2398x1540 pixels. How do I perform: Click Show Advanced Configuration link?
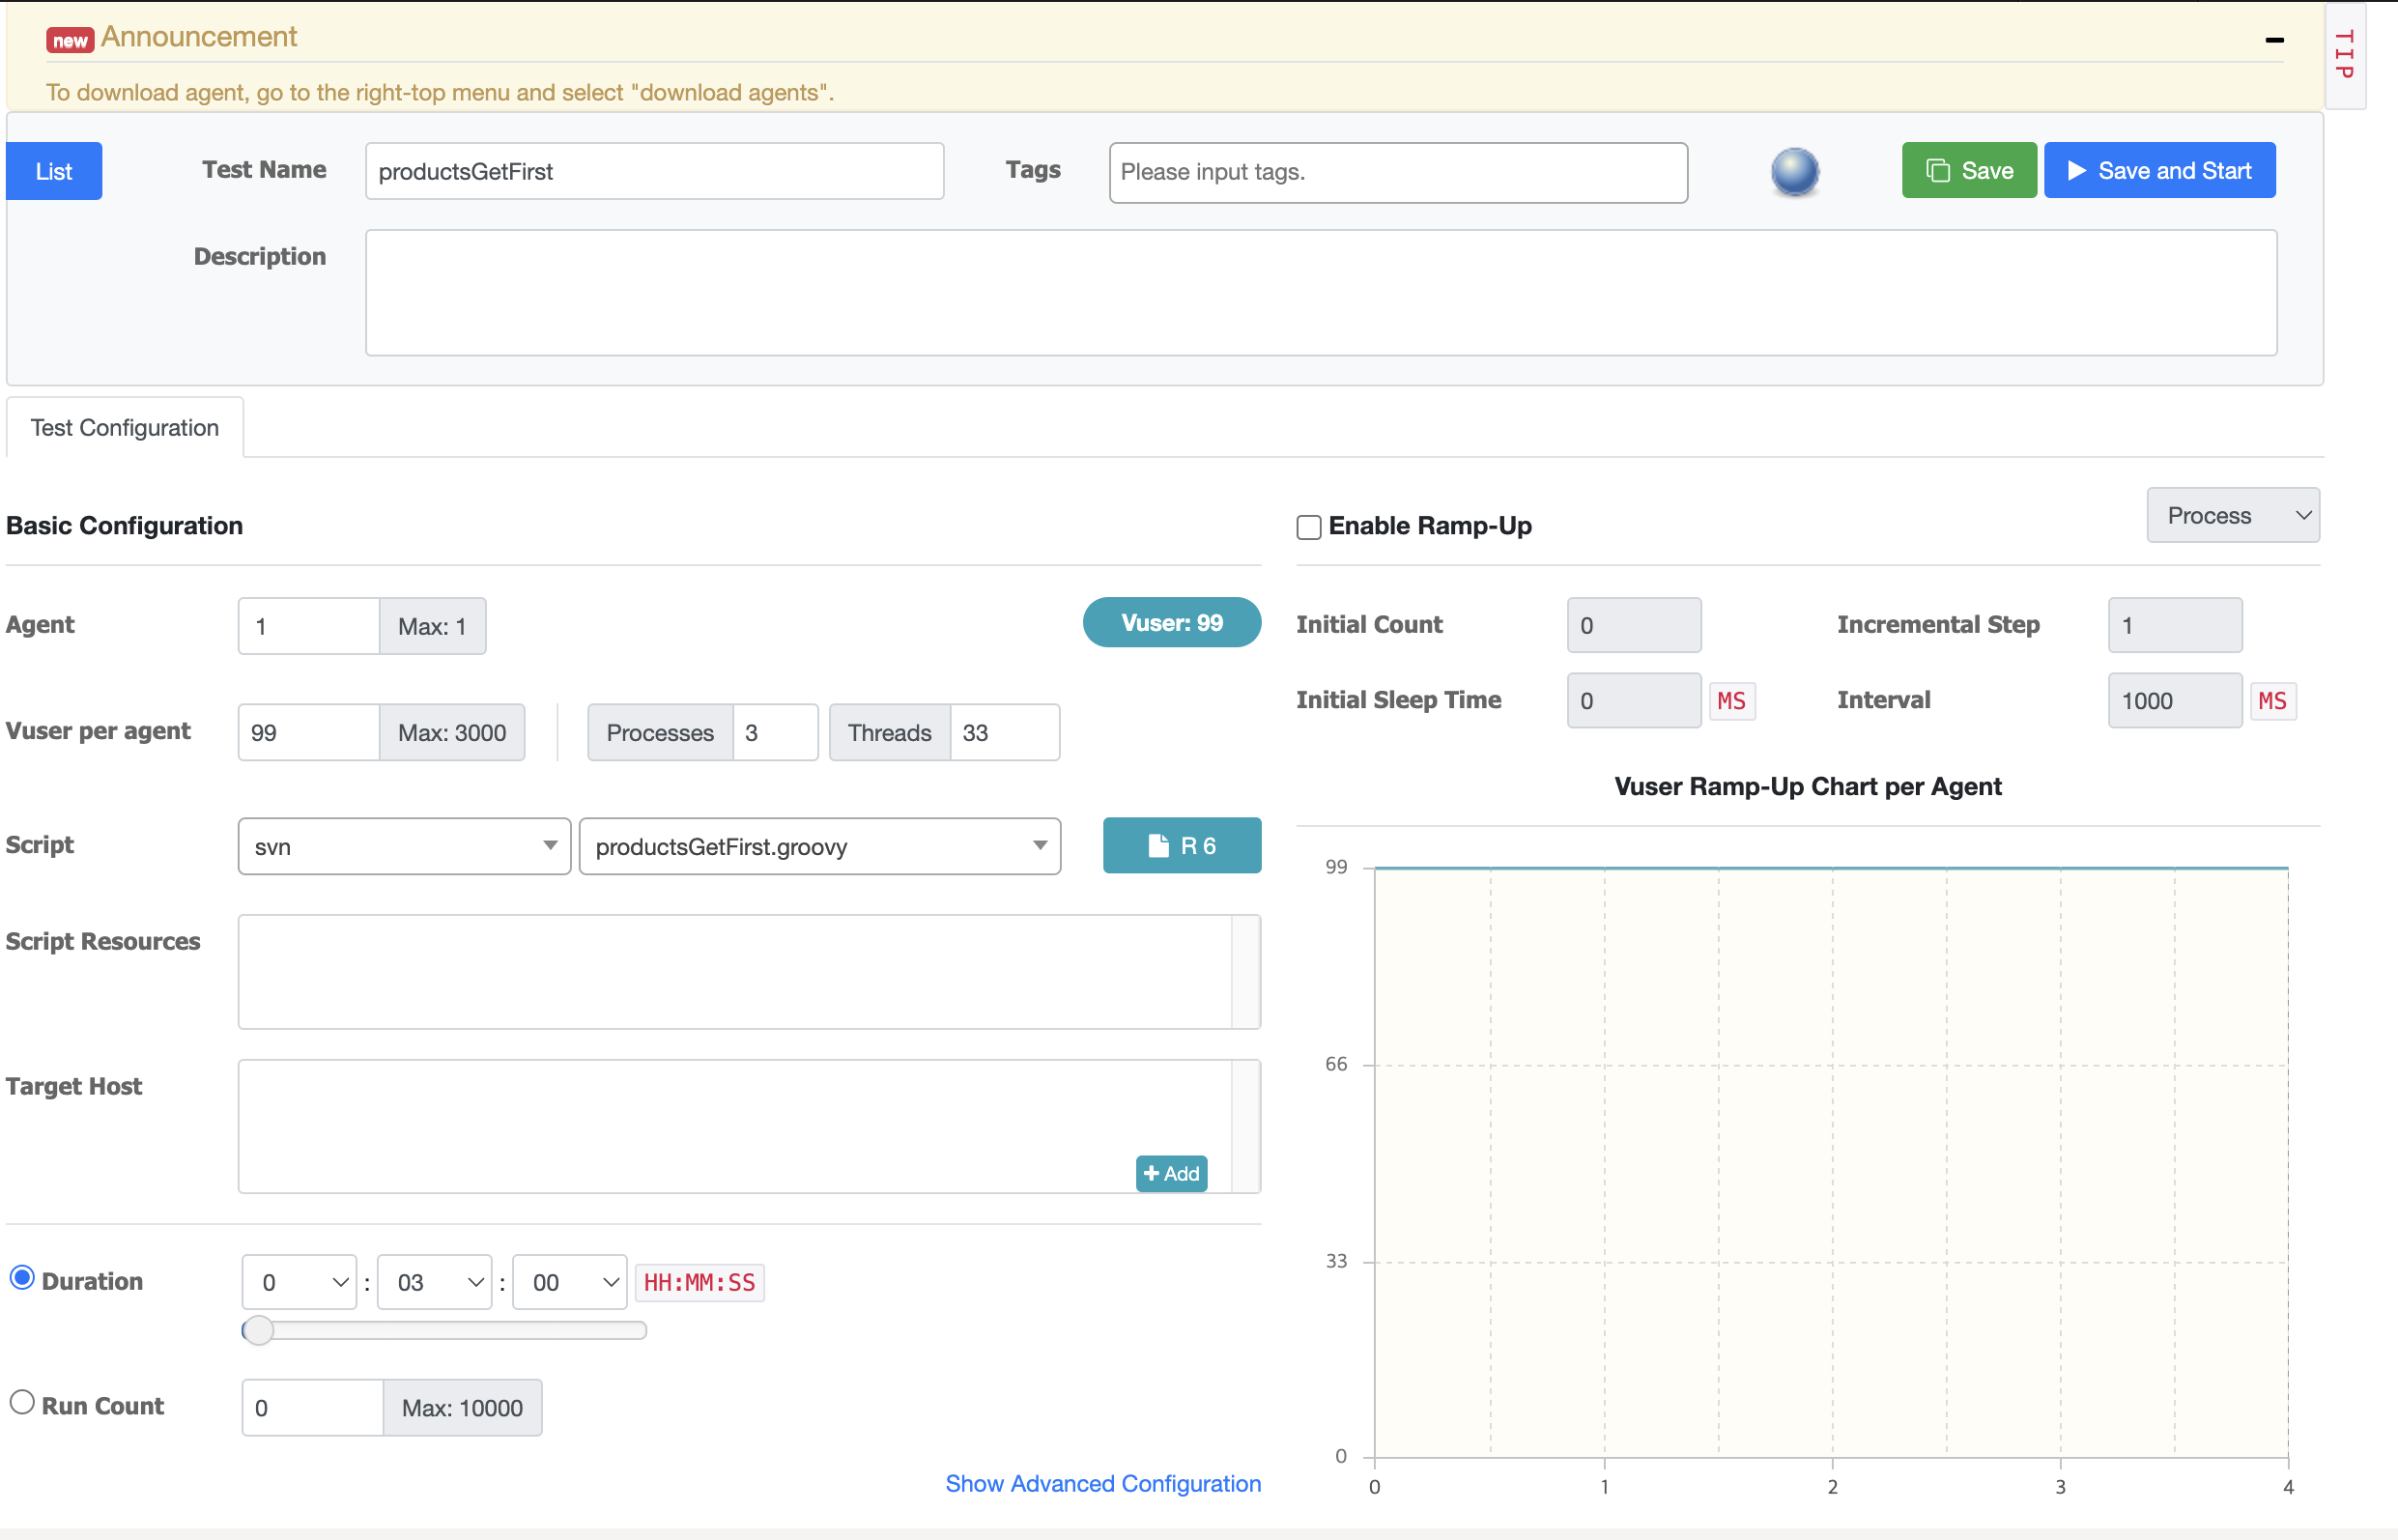tap(1102, 1484)
